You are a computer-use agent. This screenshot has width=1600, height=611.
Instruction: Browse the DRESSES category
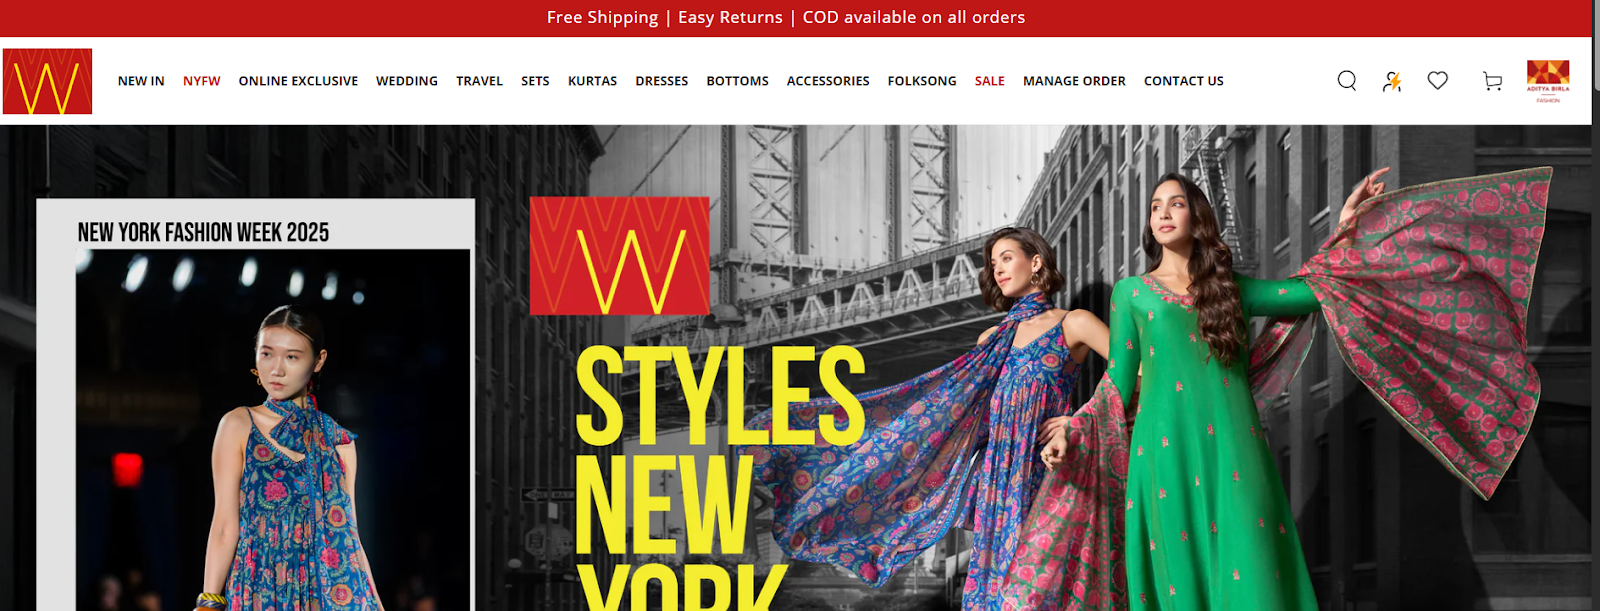point(662,81)
